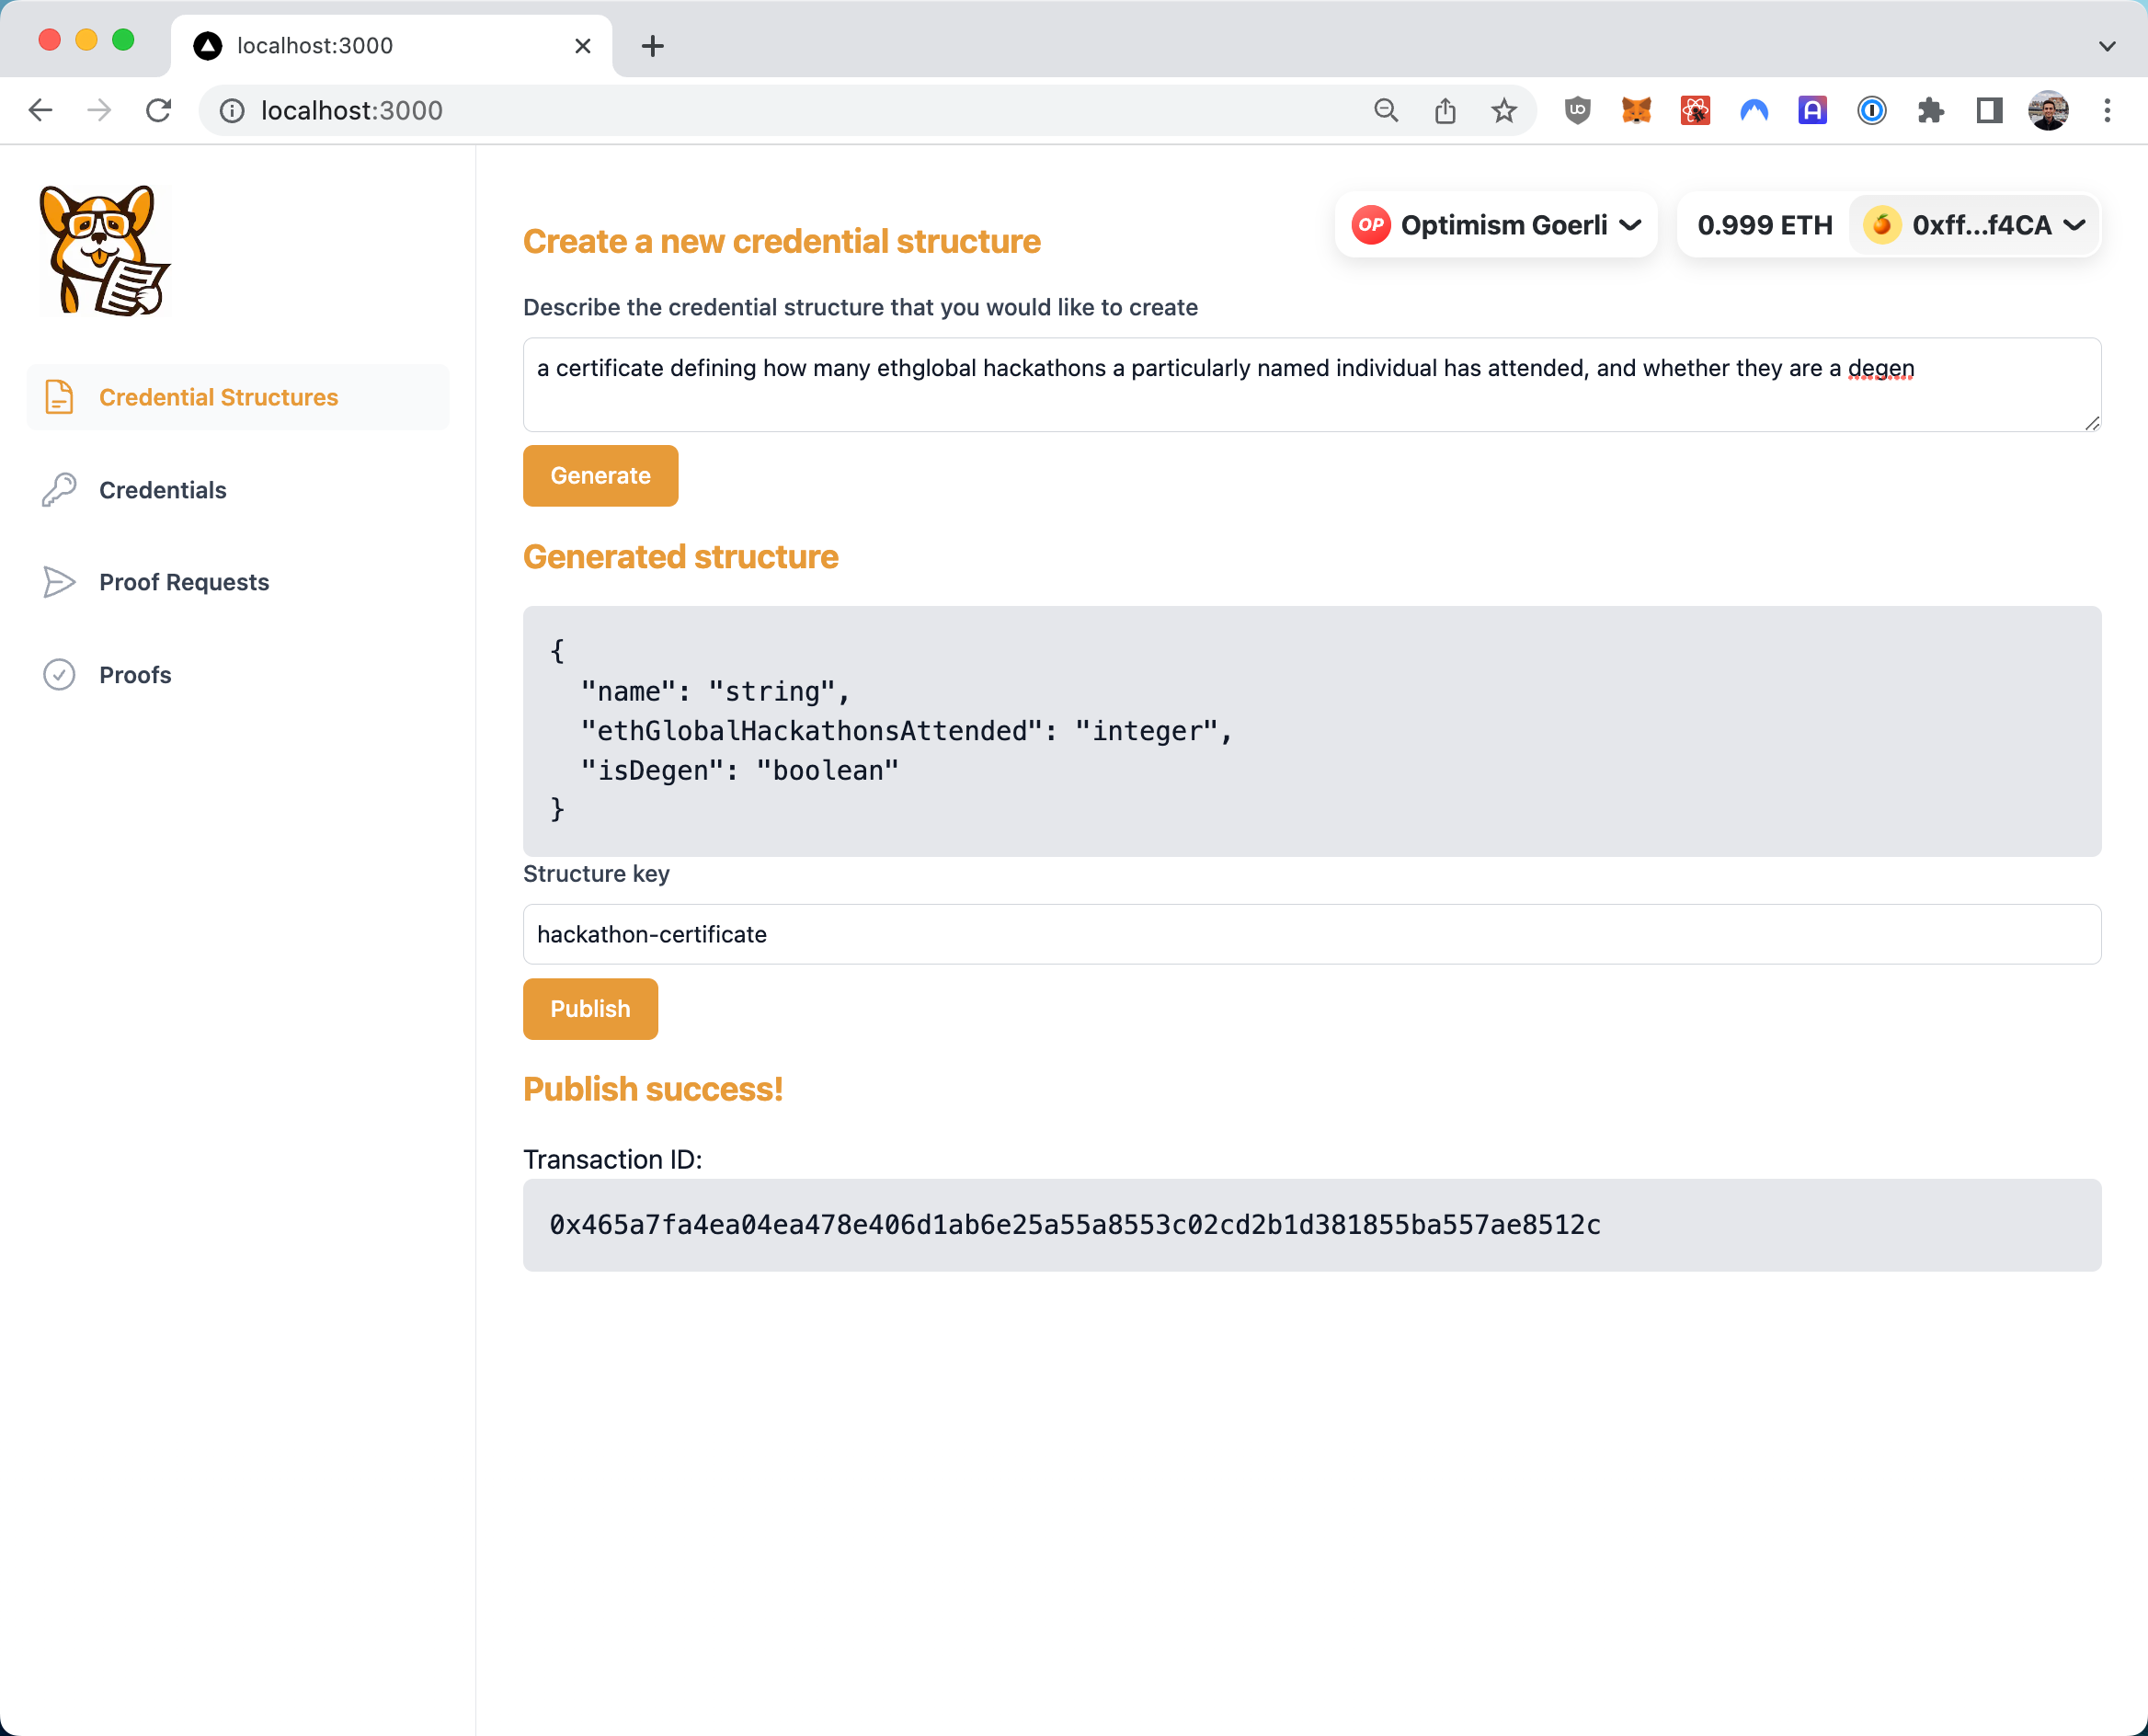The width and height of the screenshot is (2148, 1736).
Task: Click the transaction ID text field
Action: click(1312, 1224)
